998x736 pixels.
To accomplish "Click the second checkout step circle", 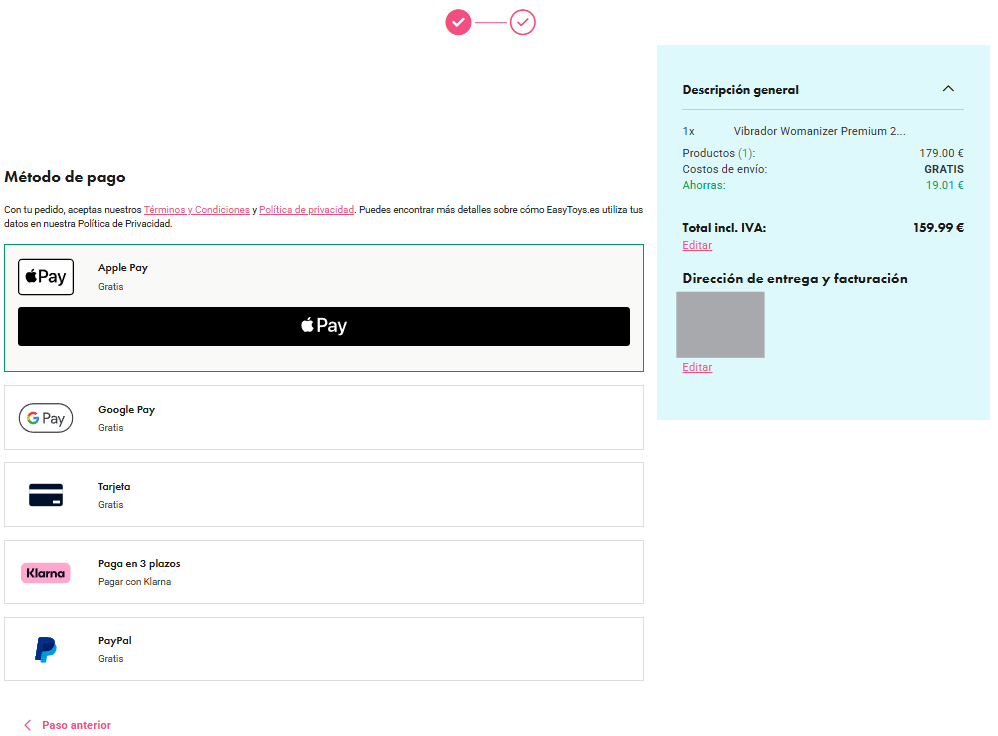I will 523,22.
